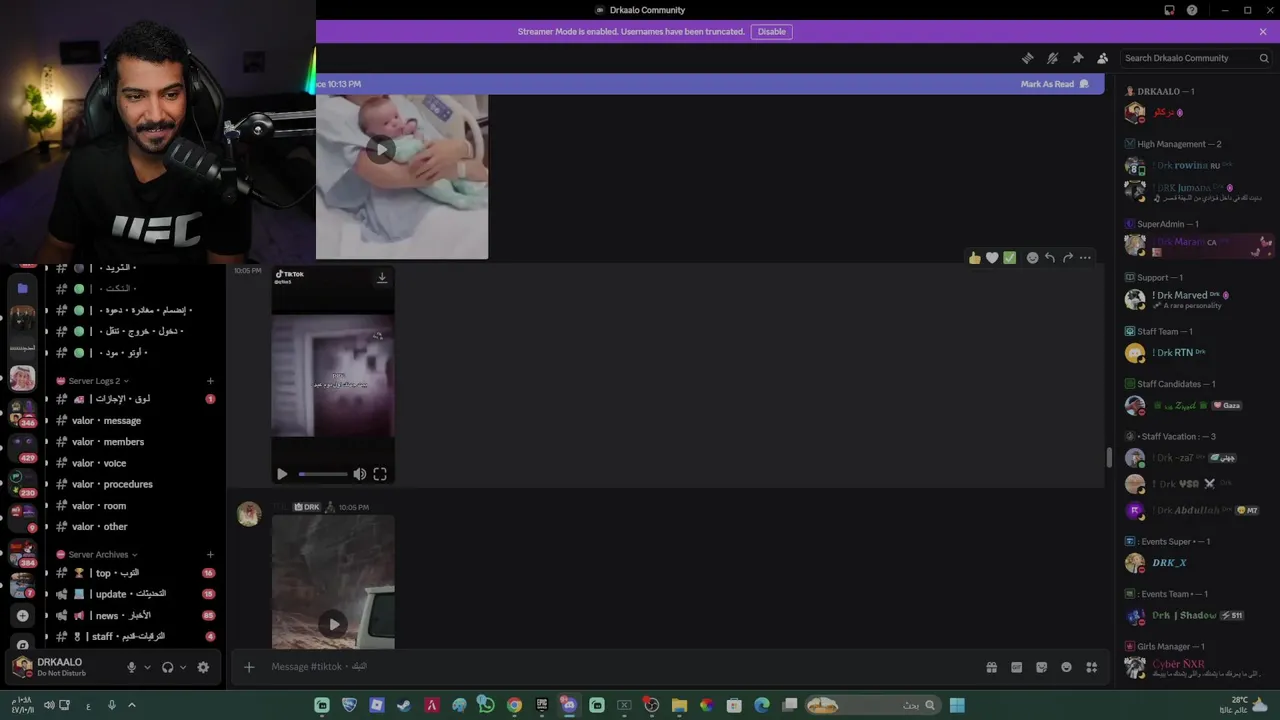
Task: Open User Settings gear
Action: [203, 667]
